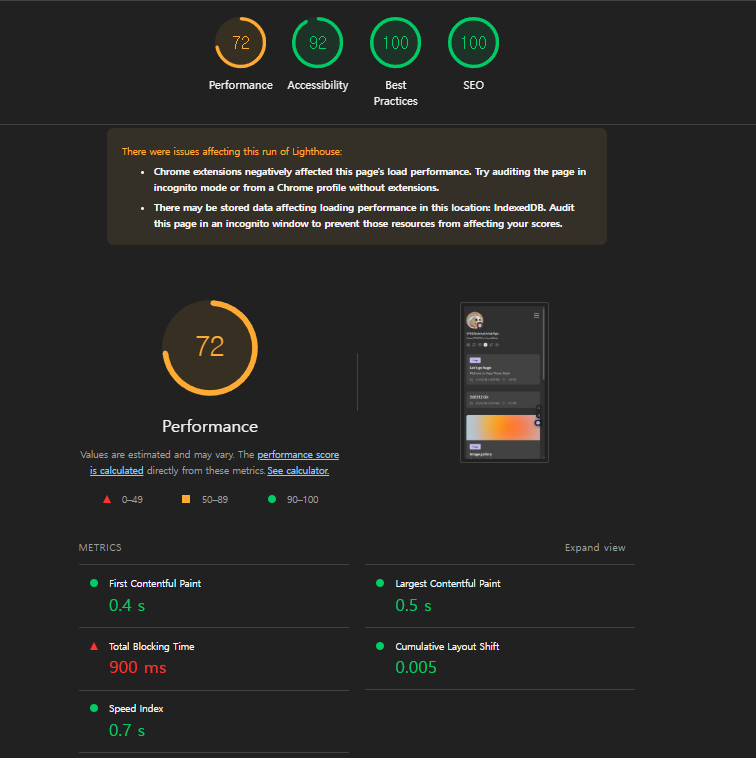This screenshot has width=756, height=758.
Task: Expand the Largest Contentful Paint metric value
Action: 413,605
